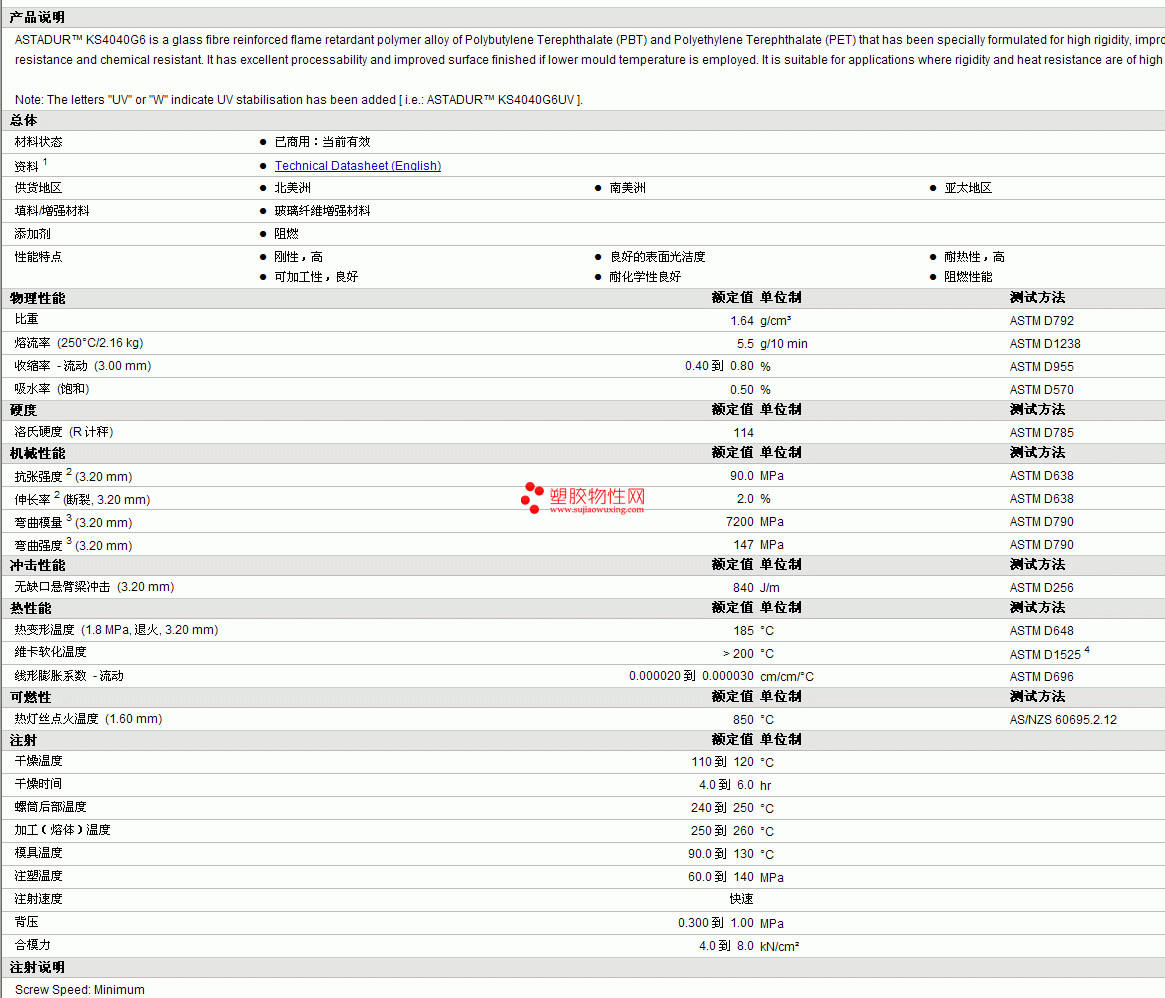The image size is (1165, 998).
Task: Click the 机械性能 section header
Action: [x=37, y=453]
